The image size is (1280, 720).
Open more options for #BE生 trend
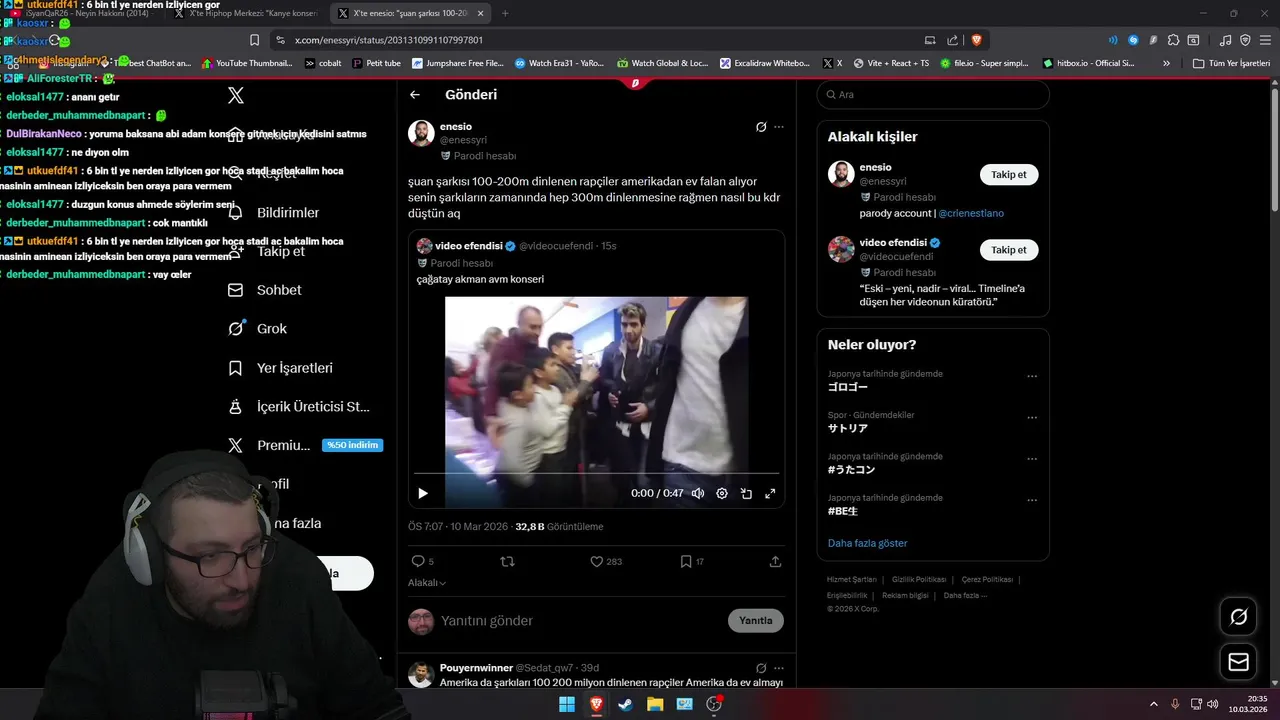click(1032, 501)
